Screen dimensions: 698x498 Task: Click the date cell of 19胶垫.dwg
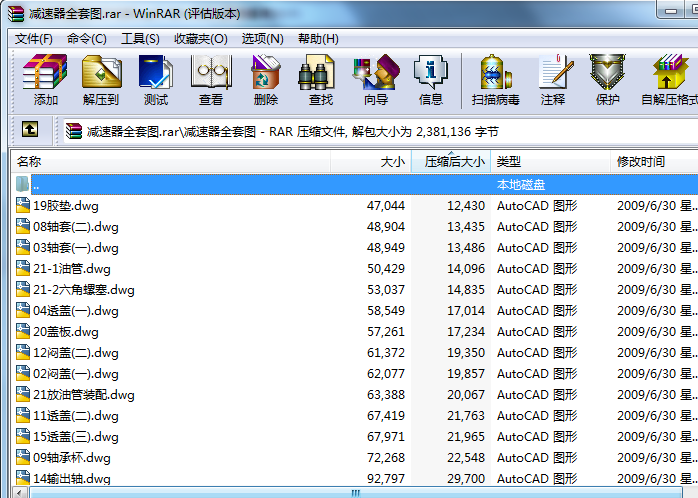(x=655, y=206)
